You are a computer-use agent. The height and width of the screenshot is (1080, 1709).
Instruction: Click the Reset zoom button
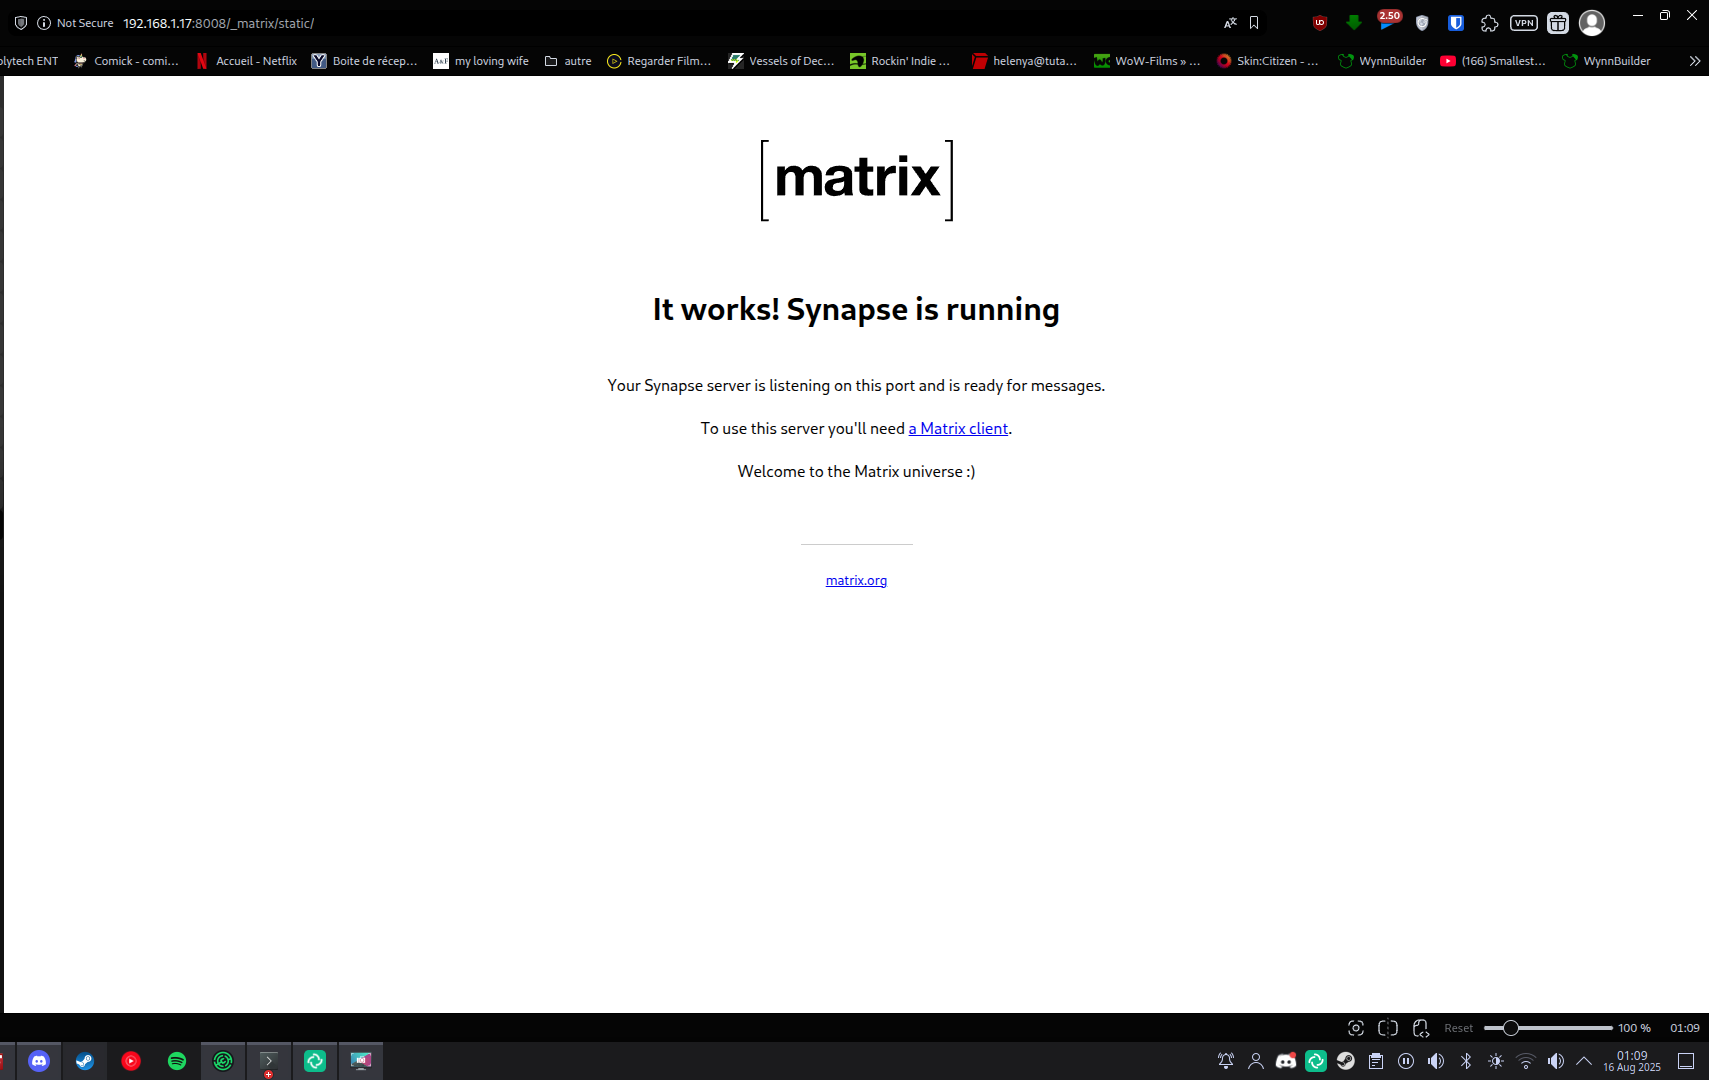(1459, 1028)
